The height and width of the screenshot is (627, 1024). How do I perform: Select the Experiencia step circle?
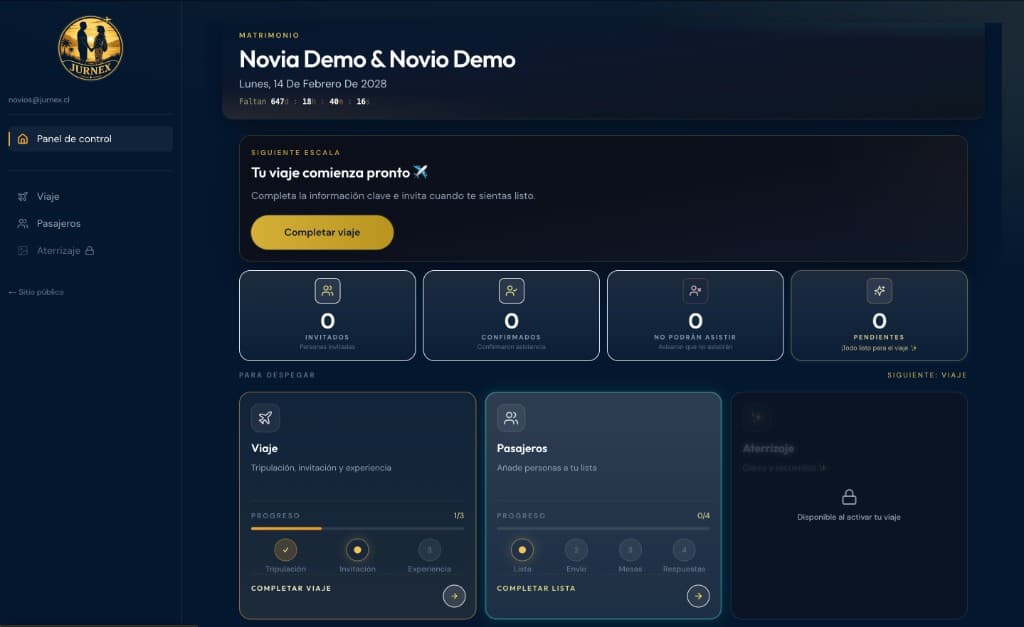429,550
